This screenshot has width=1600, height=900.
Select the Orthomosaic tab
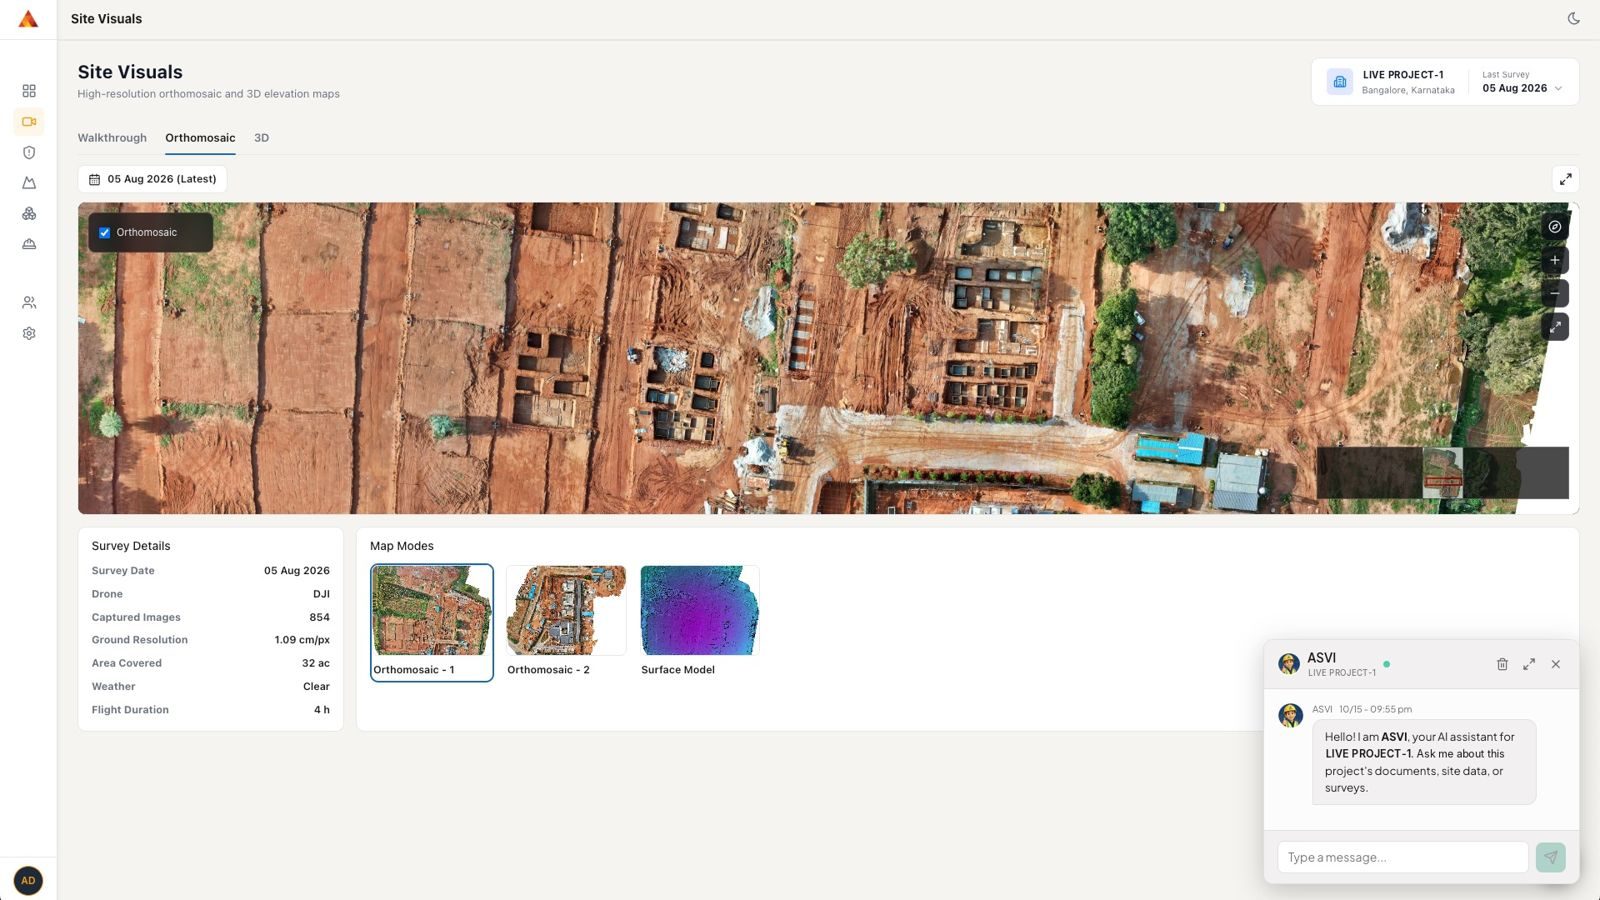coord(200,138)
